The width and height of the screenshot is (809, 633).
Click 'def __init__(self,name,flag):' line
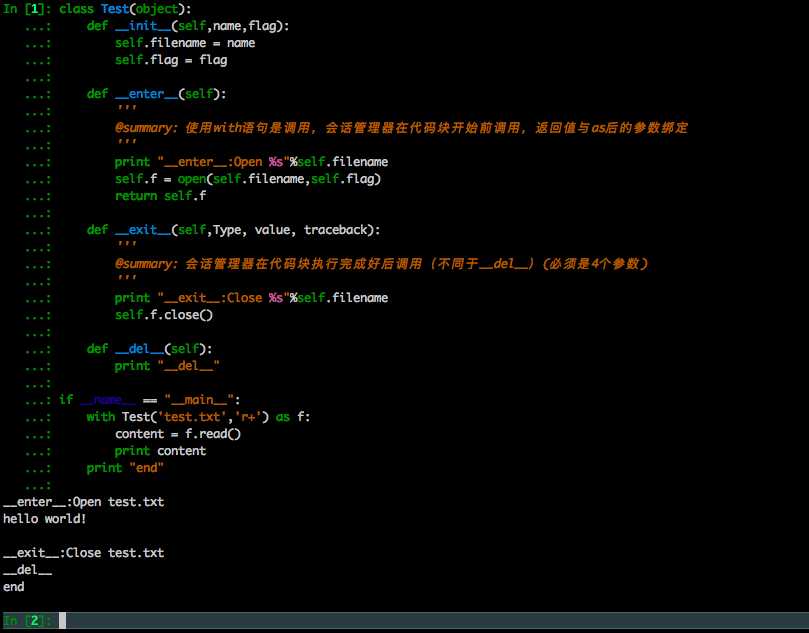pos(188,26)
